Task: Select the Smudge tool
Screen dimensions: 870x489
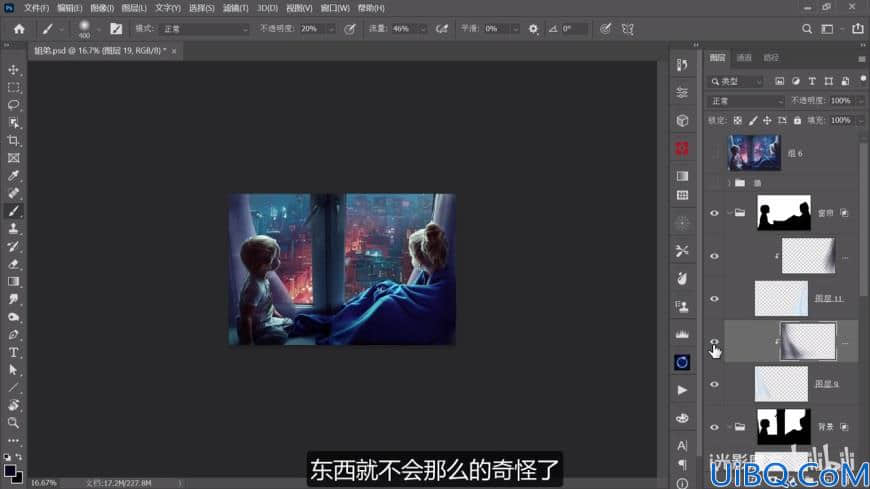Action: [x=13, y=299]
